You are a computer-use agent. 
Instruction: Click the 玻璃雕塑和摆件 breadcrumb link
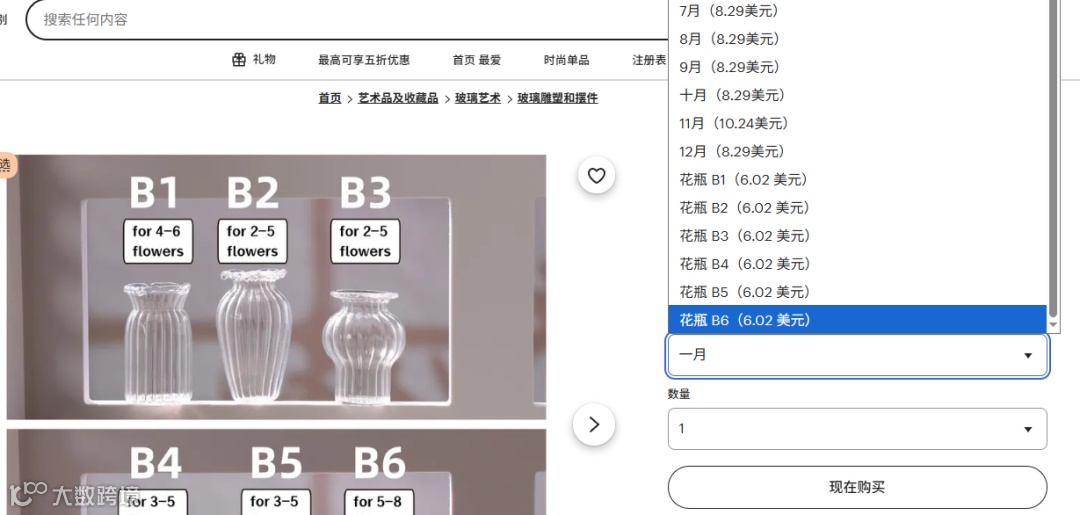558,98
